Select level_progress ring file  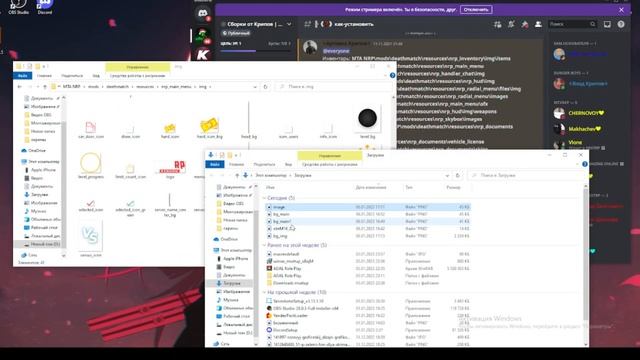(x=91, y=166)
